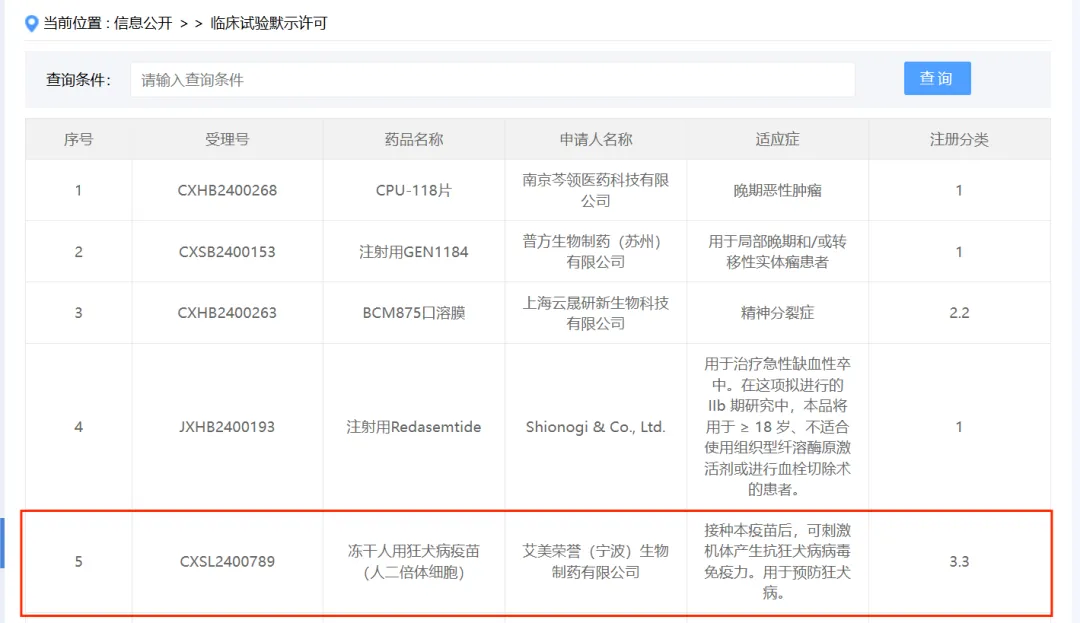The image size is (1080, 623).
Task: Click the 序号 column header
Action: coord(78,139)
